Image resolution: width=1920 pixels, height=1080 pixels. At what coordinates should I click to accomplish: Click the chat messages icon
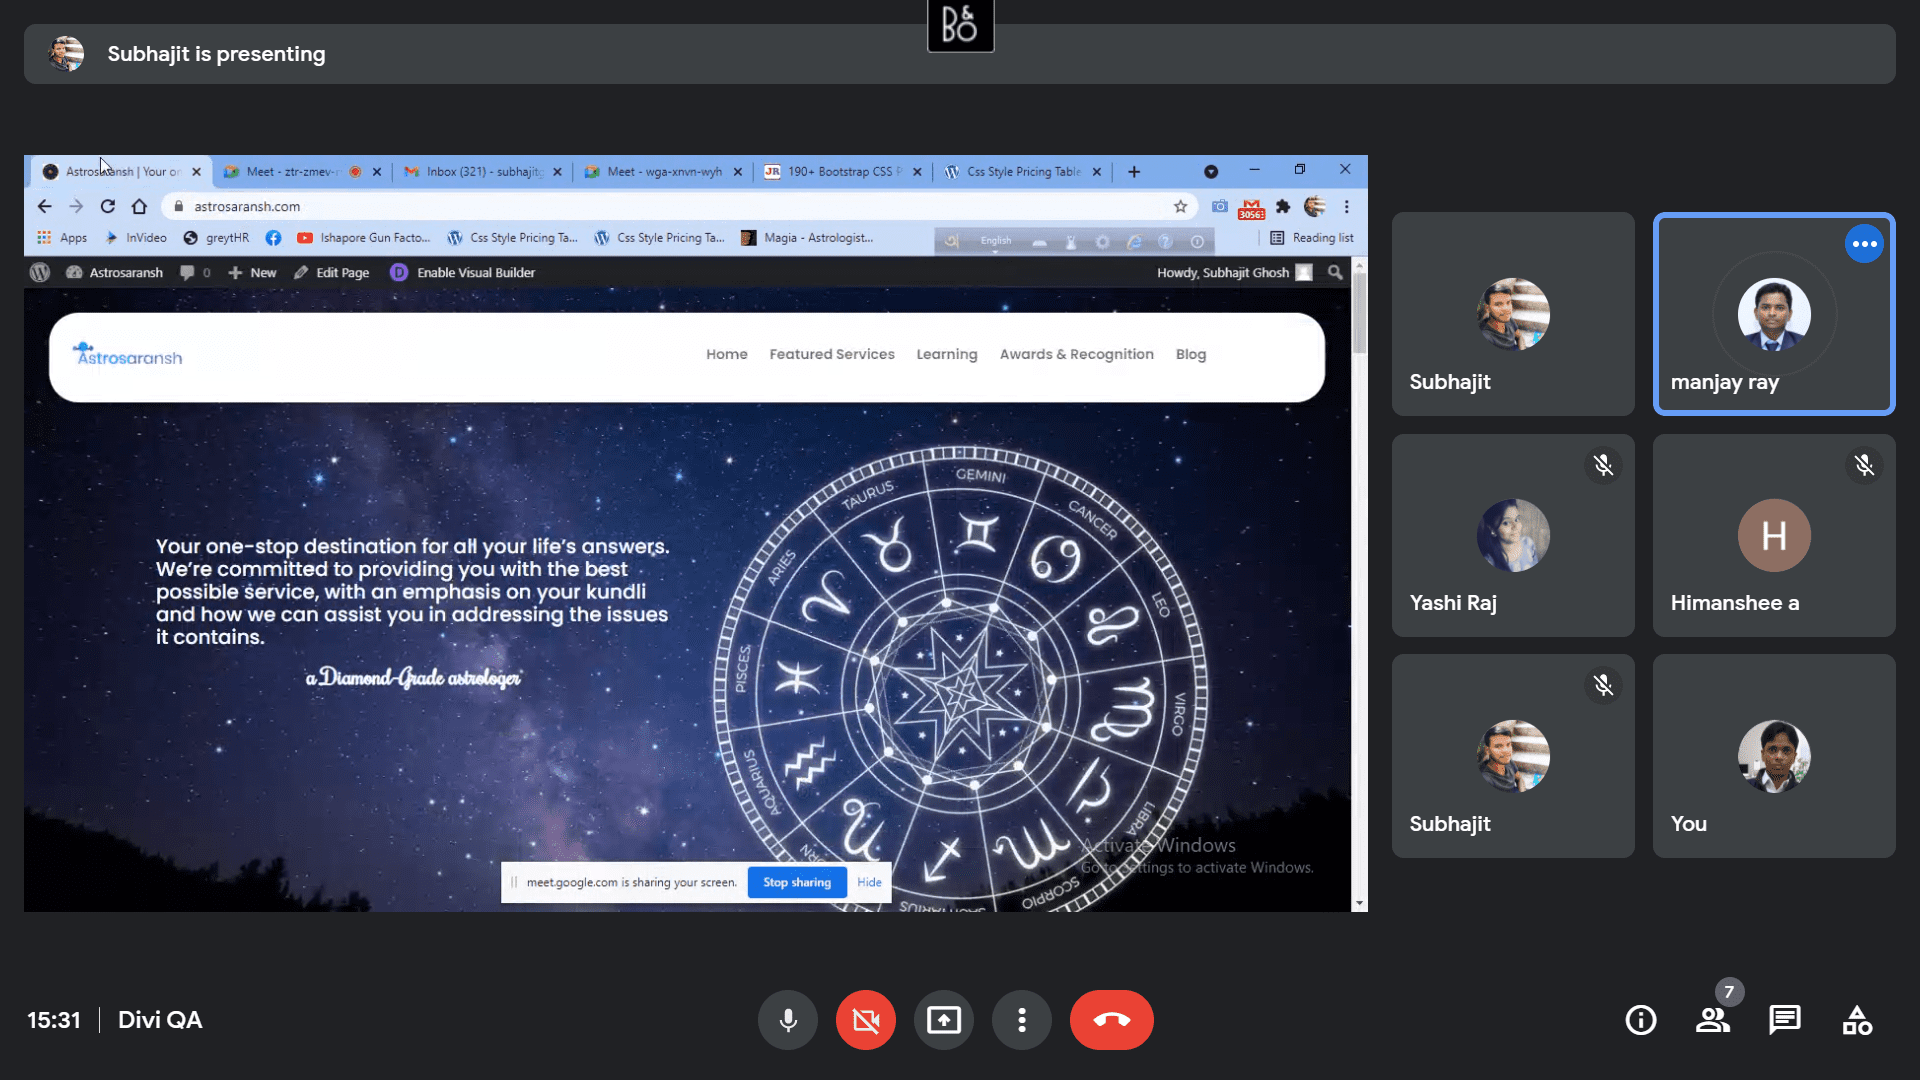point(1785,1019)
